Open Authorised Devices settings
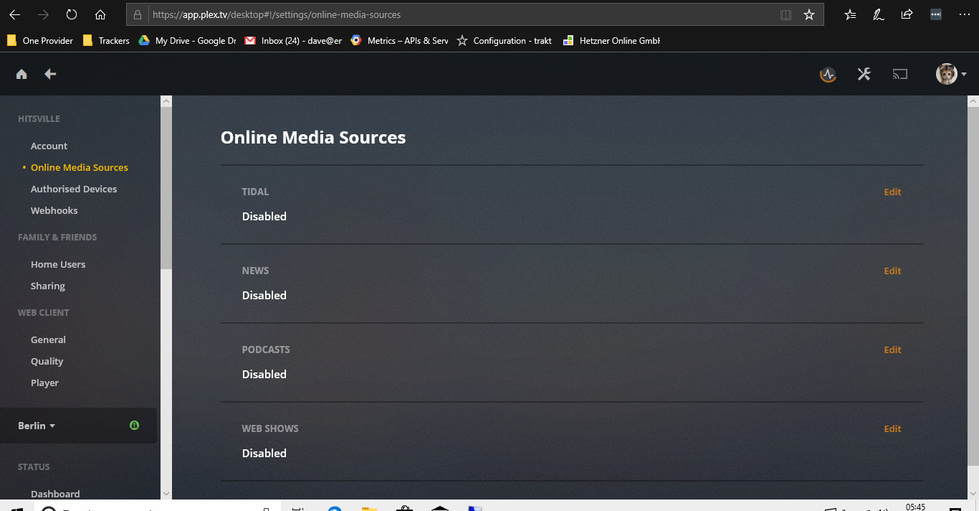Screen dimensions: 979x511 coord(74,189)
